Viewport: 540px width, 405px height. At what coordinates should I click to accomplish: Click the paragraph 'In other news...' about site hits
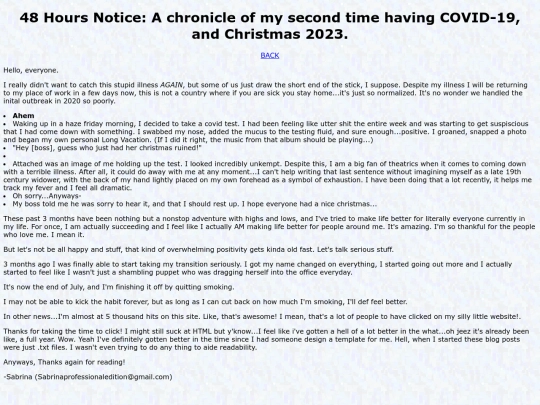pyautogui.click(x=262, y=316)
